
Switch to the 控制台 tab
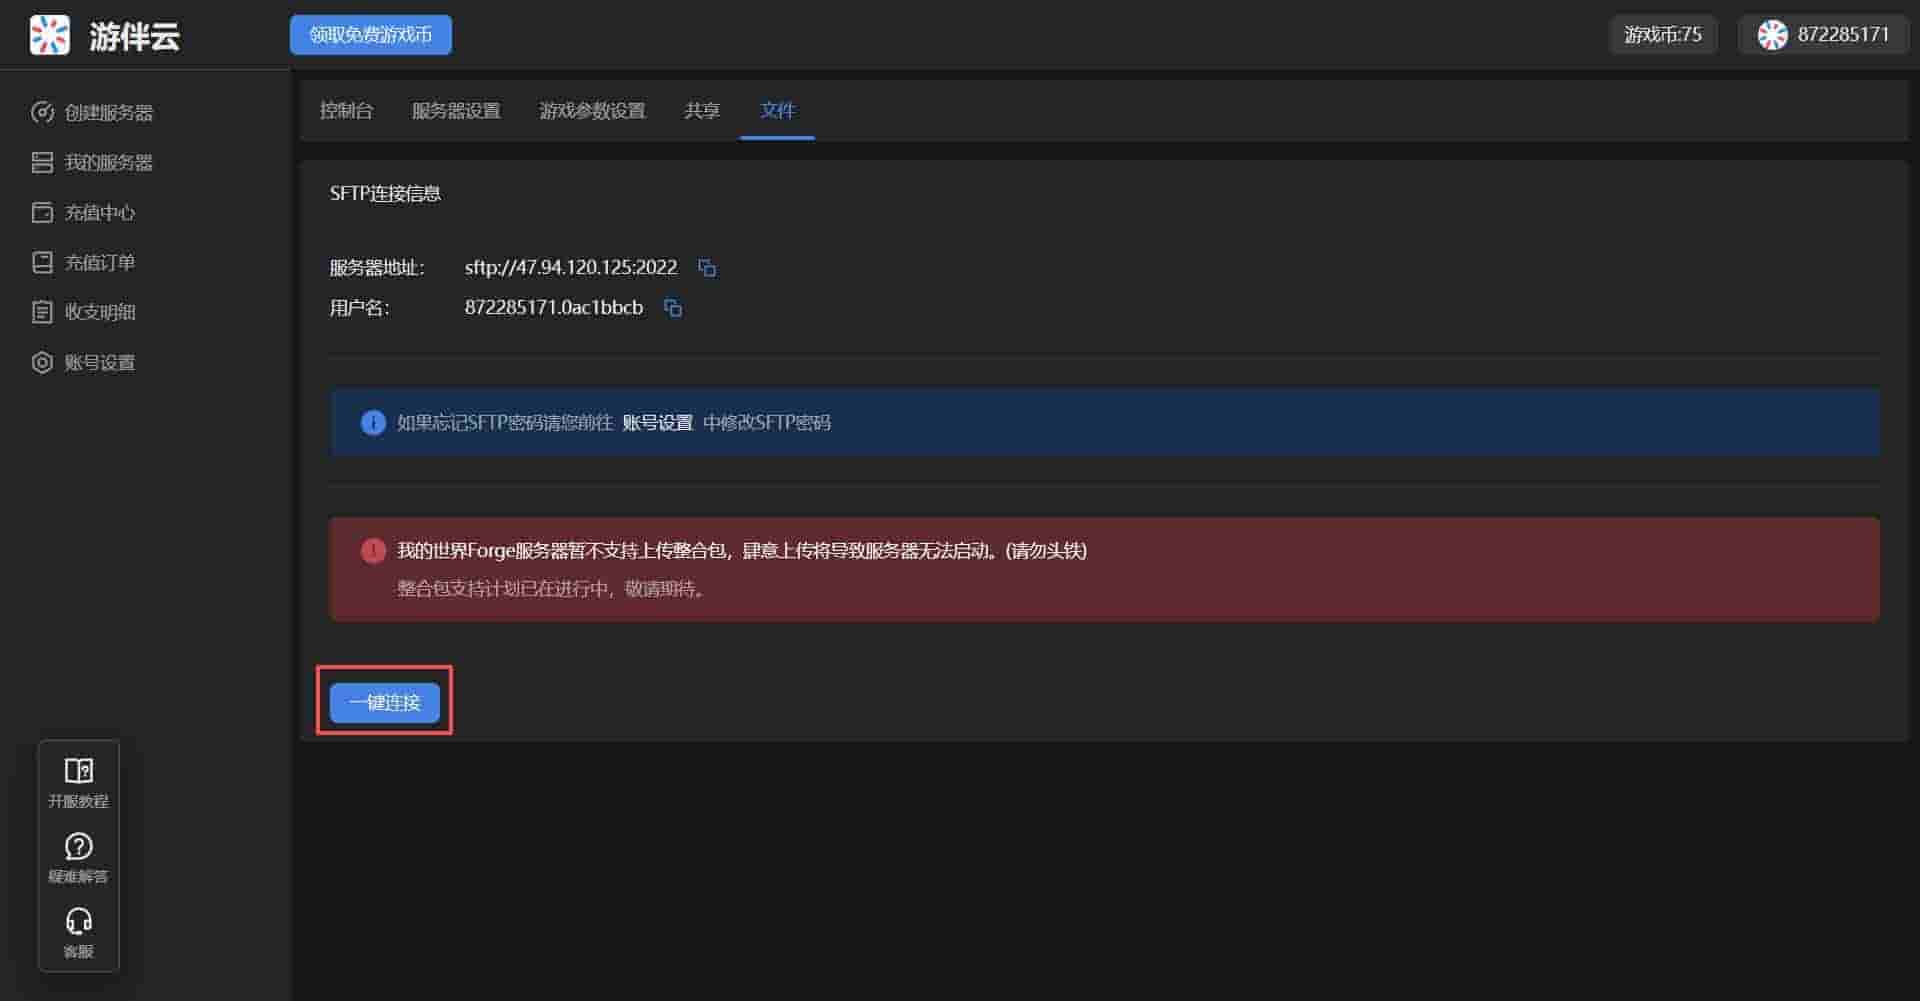(x=346, y=110)
